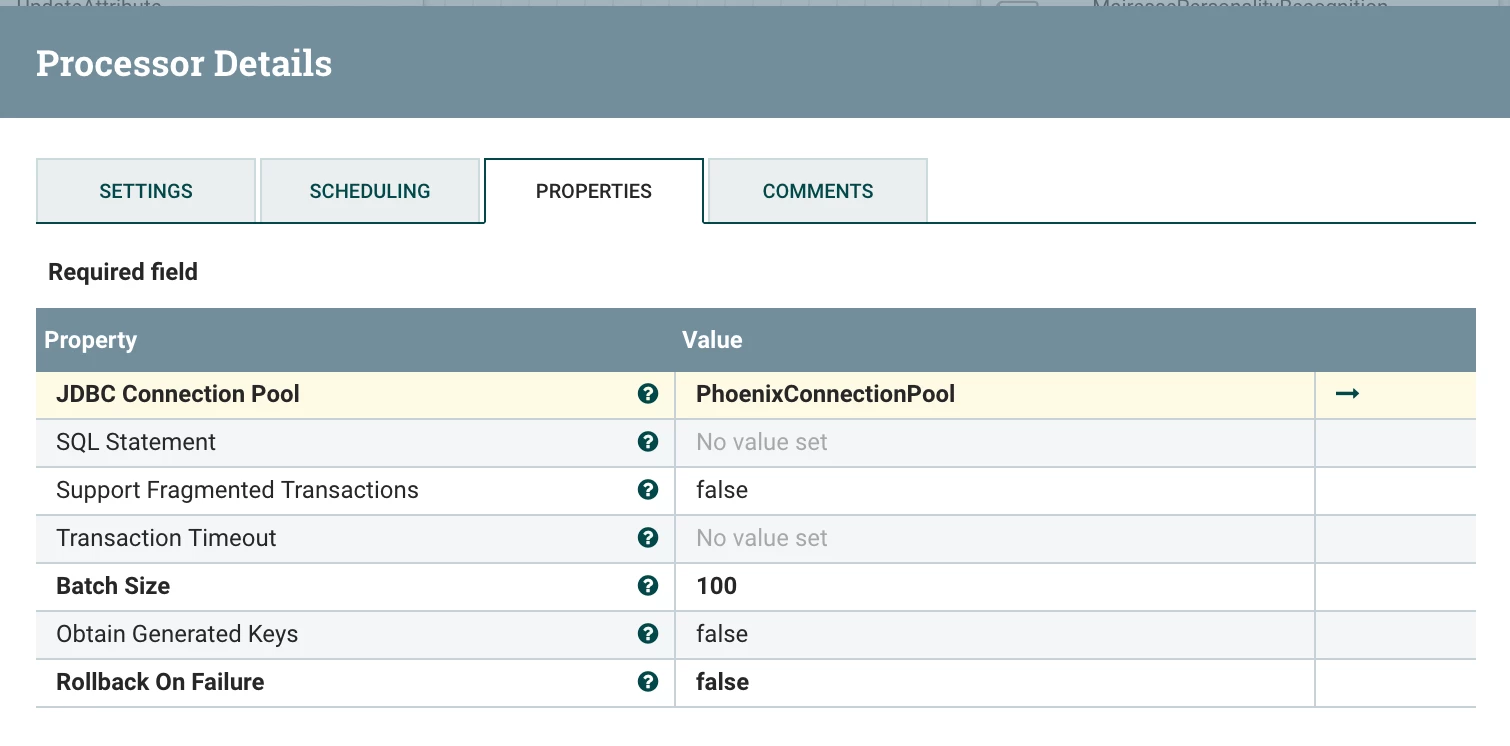Click the Transaction Timeout empty value

click(x=995, y=538)
